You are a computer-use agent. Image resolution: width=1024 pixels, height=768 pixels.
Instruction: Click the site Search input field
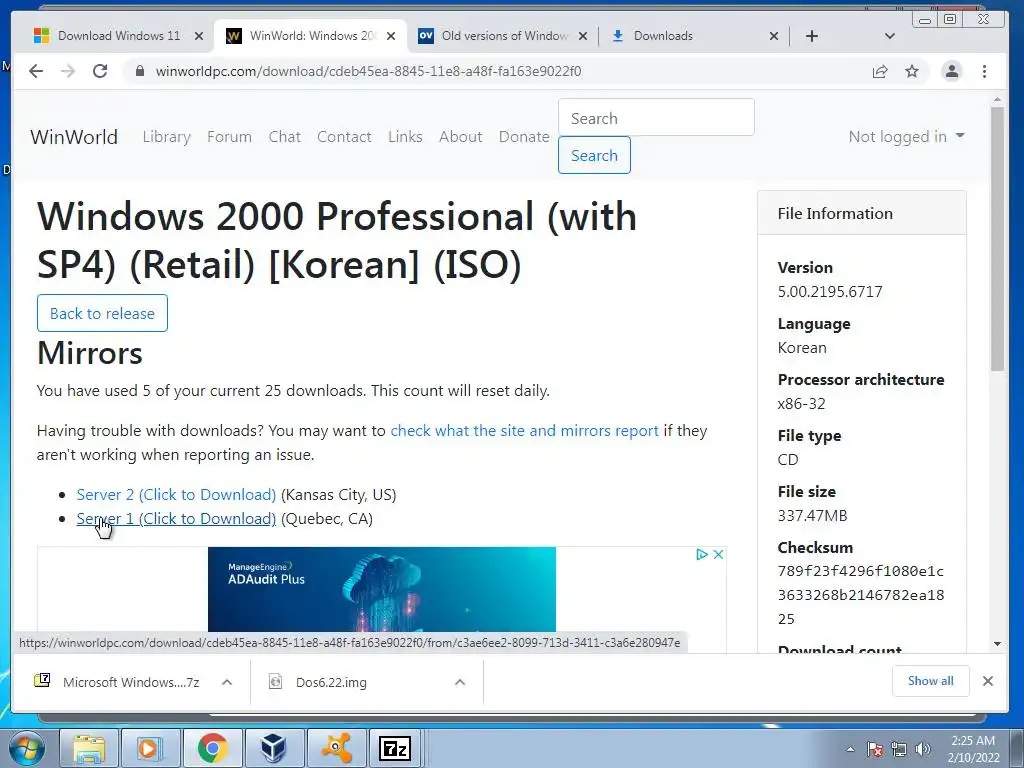(656, 118)
